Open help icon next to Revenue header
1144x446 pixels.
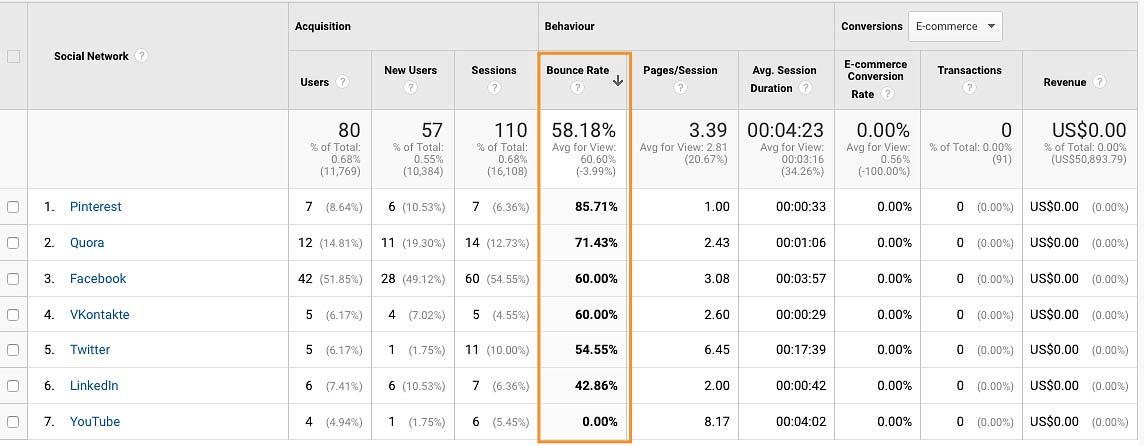coord(1099,82)
